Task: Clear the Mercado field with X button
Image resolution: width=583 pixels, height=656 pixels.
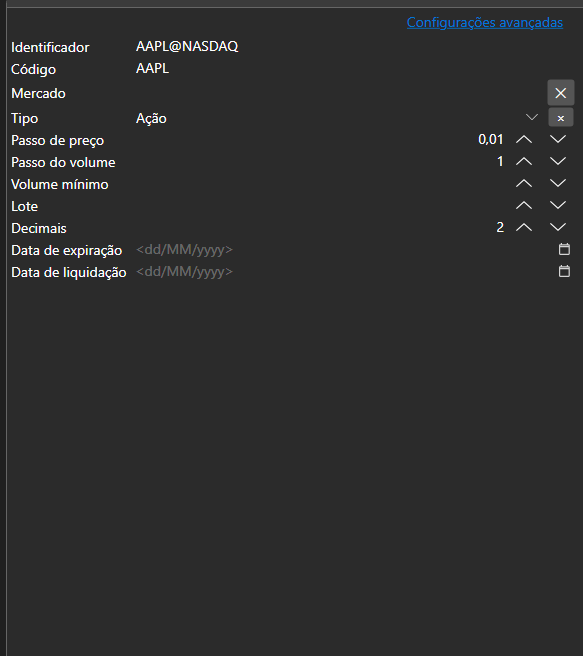Action: point(561,93)
